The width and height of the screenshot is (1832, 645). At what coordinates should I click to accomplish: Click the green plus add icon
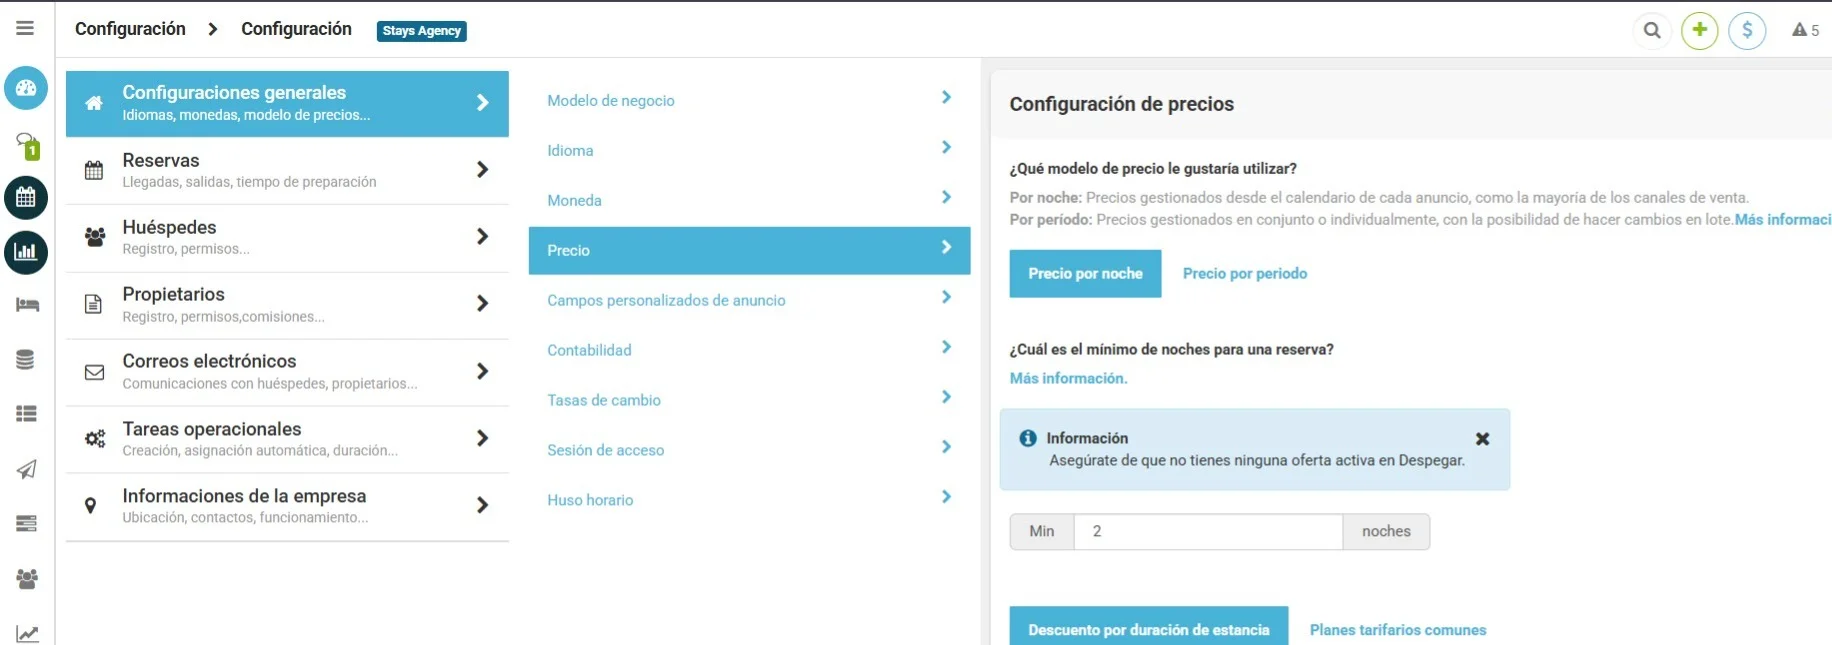(x=1699, y=30)
